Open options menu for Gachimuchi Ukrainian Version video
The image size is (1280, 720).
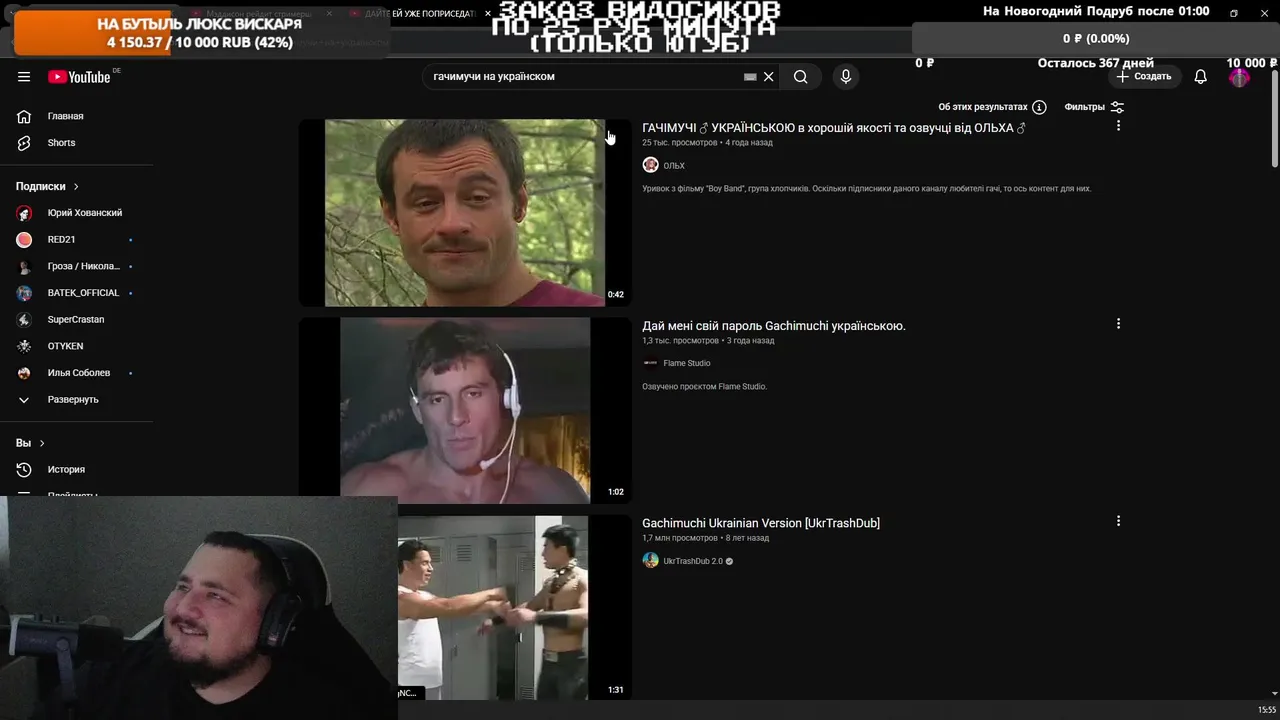coord(1118,521)
